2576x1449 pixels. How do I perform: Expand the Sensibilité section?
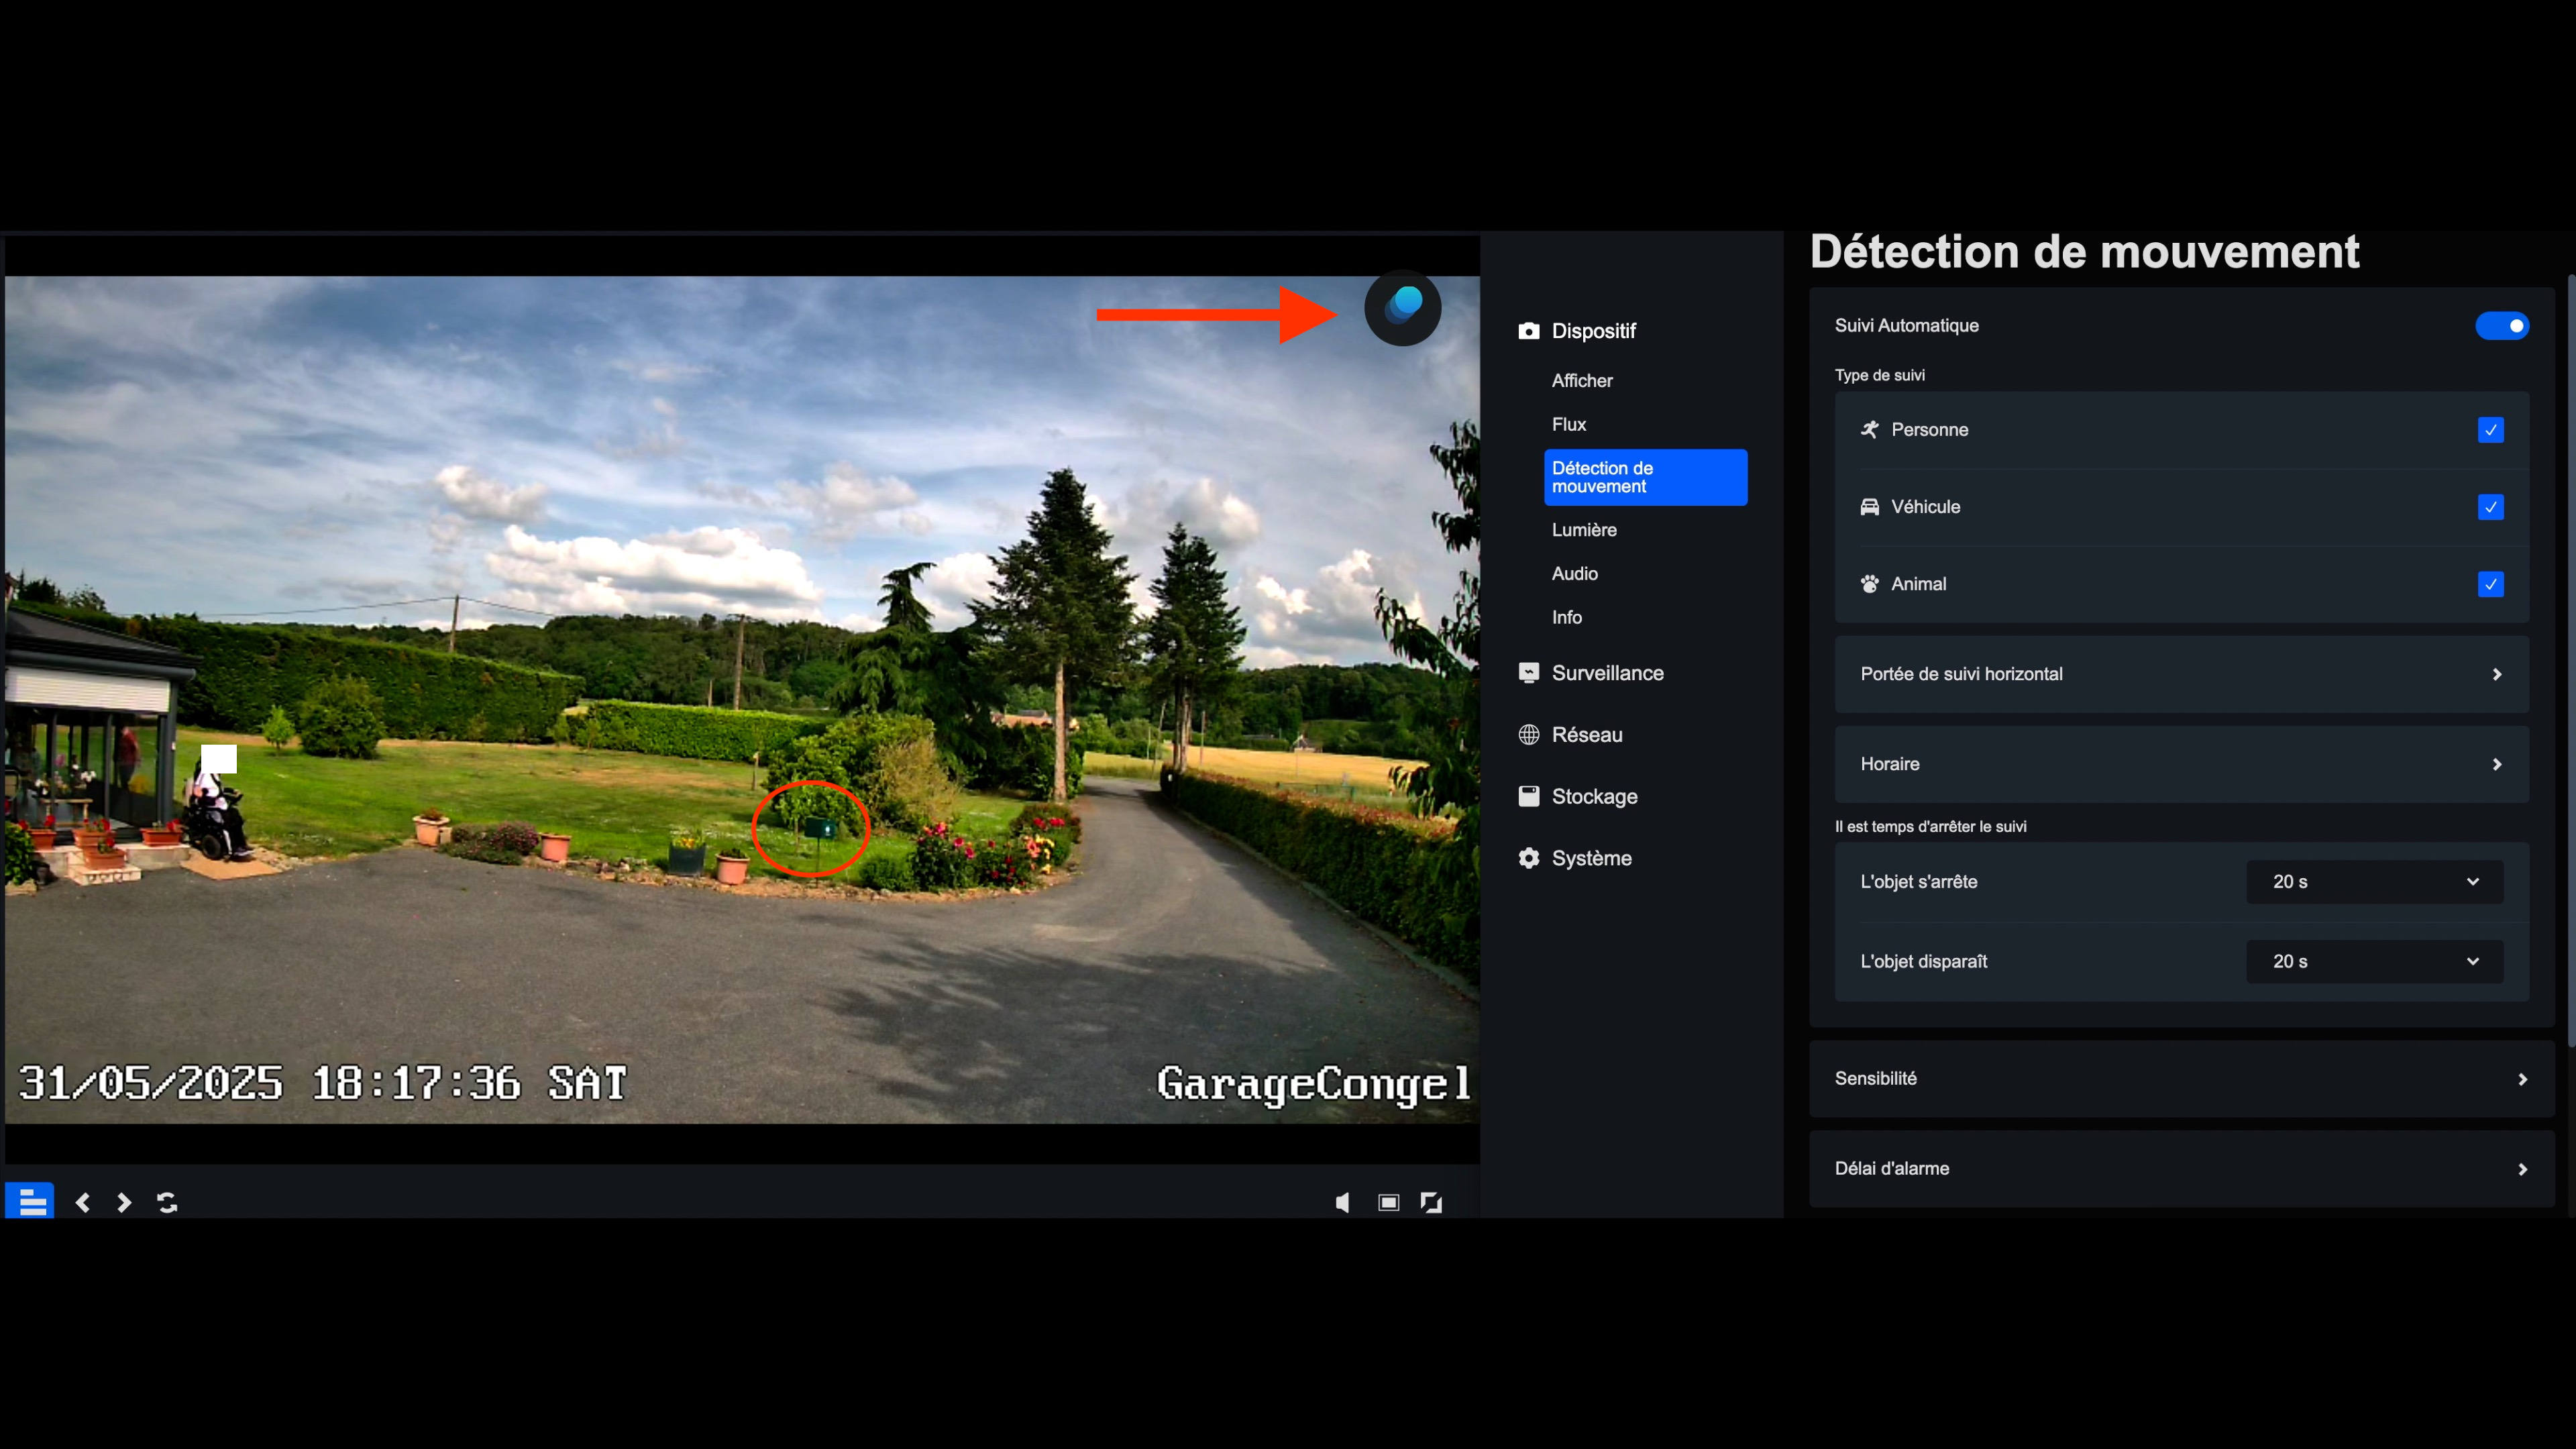(2181, 1078)
